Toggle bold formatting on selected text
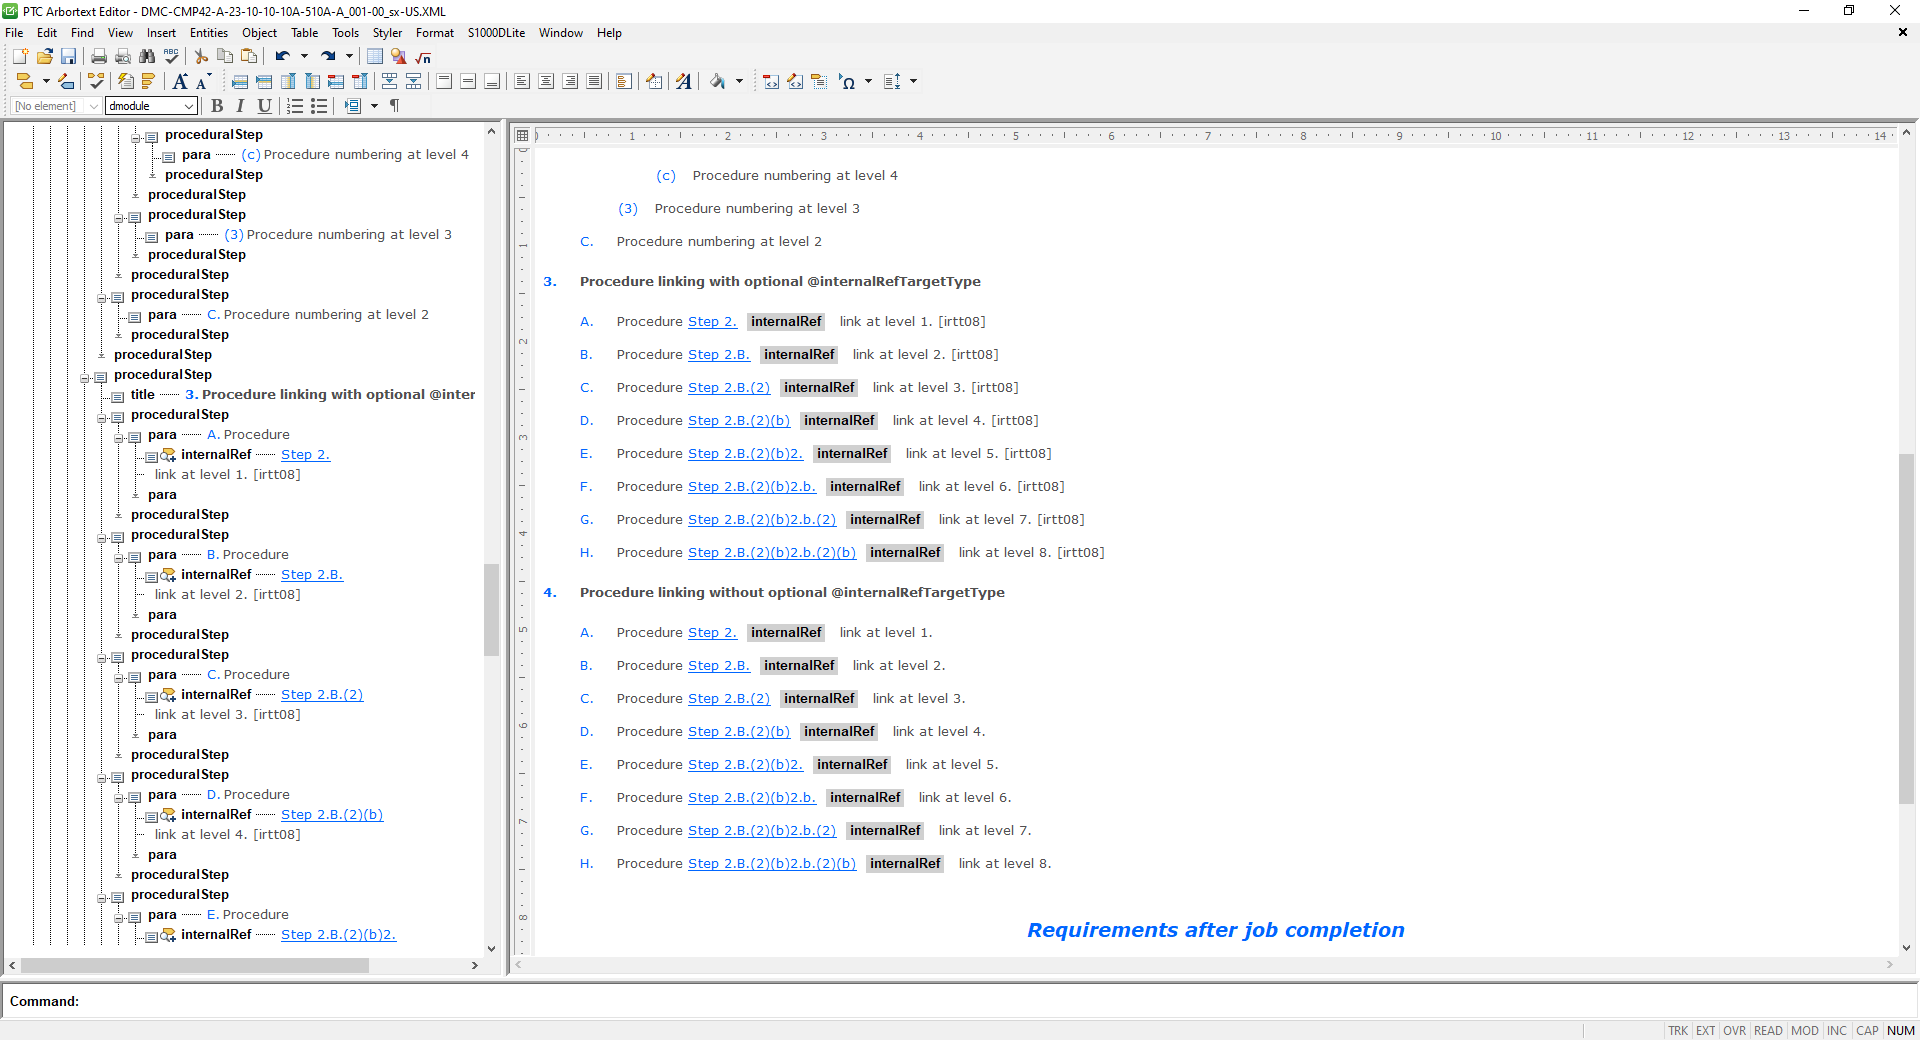The image size is (1920, 1040). pyautogui.click(x=217, y=106)
